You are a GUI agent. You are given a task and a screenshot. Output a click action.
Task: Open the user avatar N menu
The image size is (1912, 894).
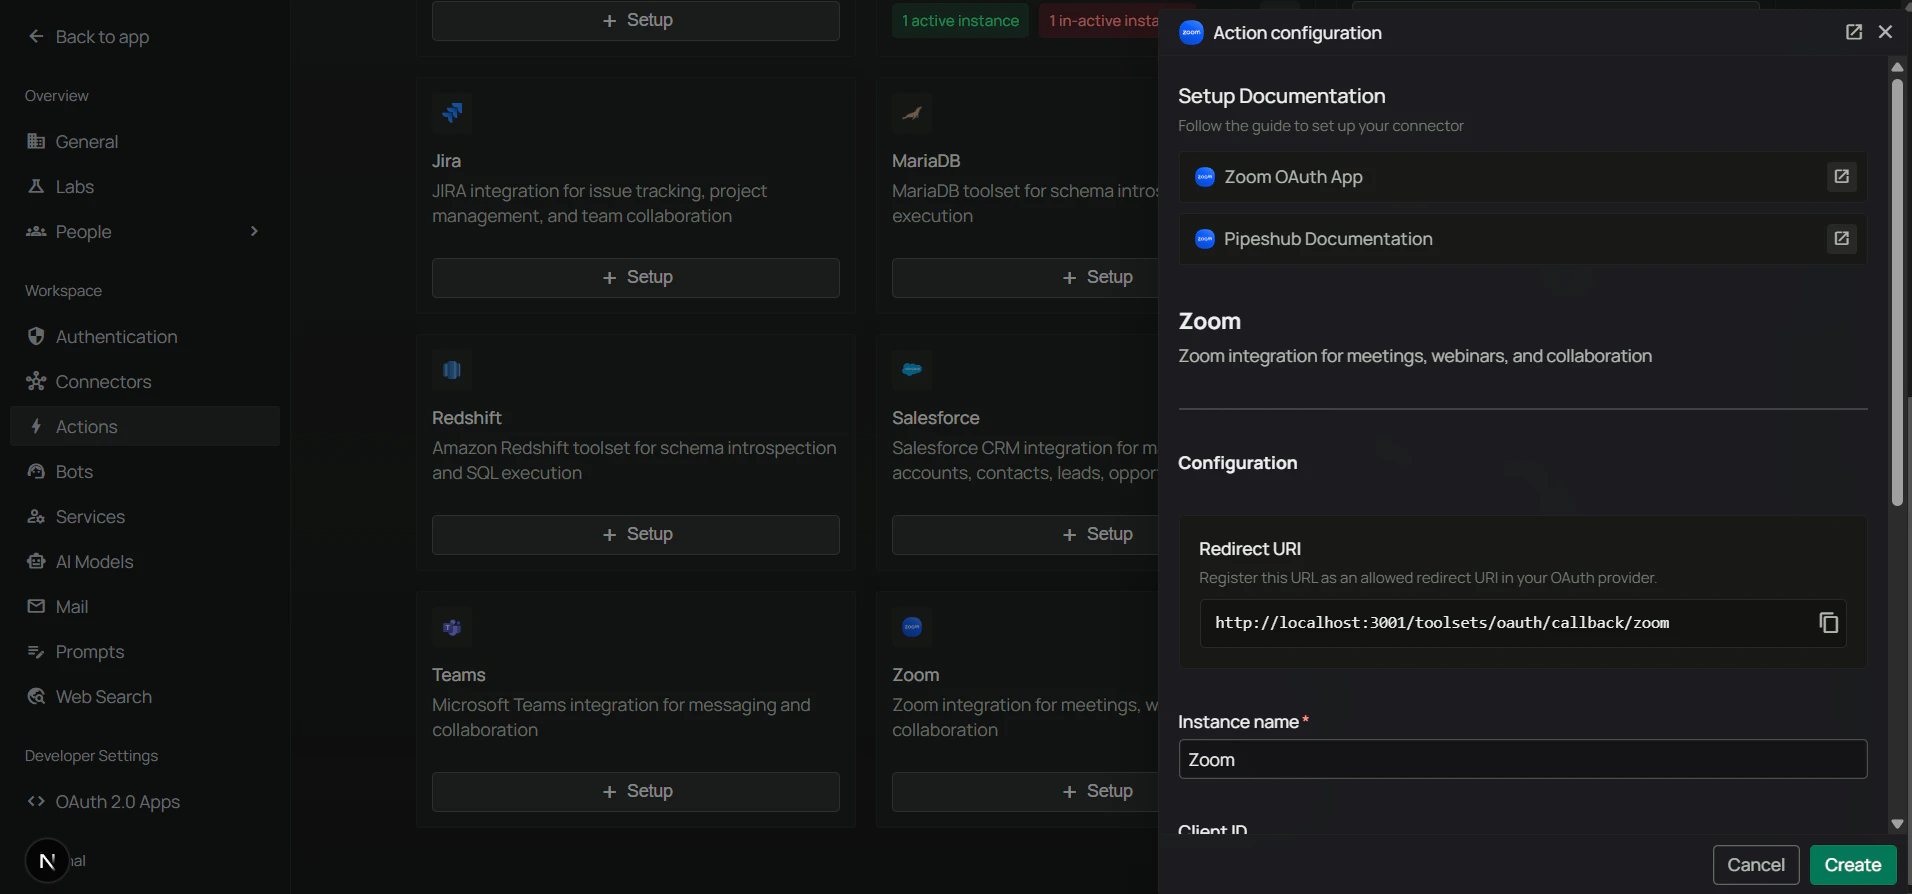46,861
